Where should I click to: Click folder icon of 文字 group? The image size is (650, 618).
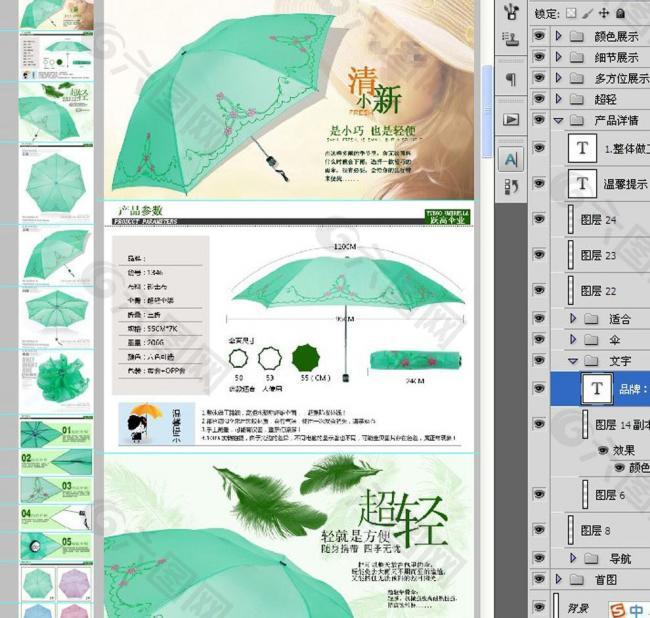point(591,361)
